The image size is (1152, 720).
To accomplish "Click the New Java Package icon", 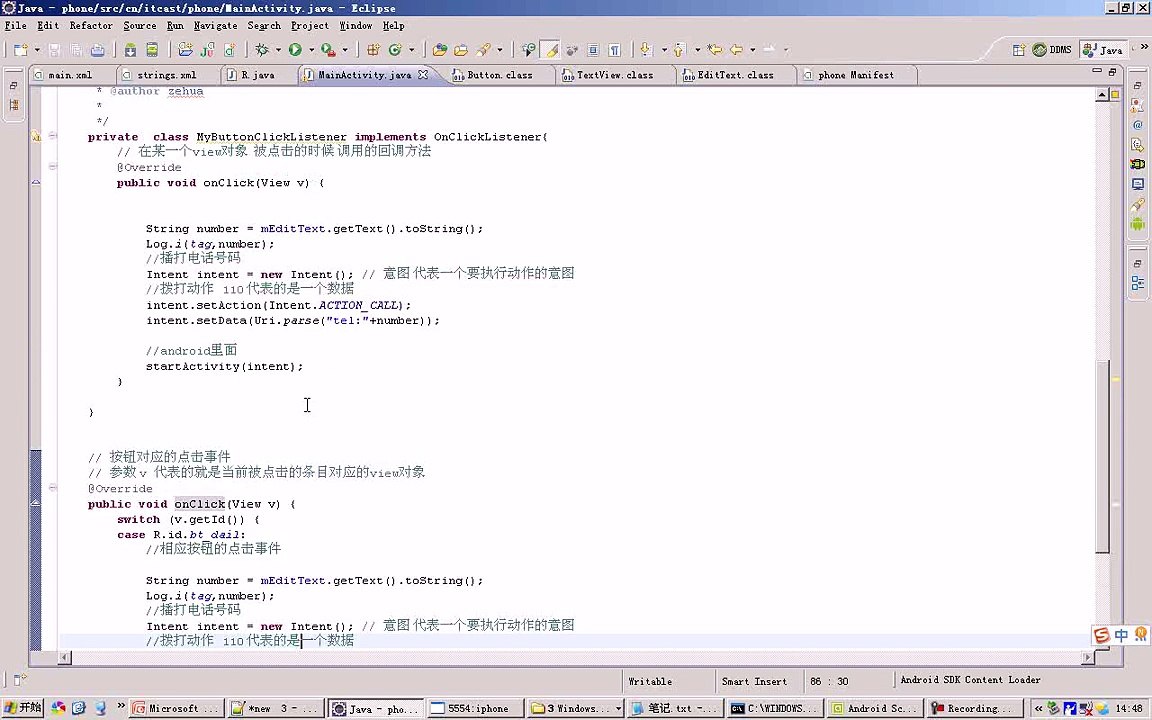I will pyautogui.click(x=373, y=50).
